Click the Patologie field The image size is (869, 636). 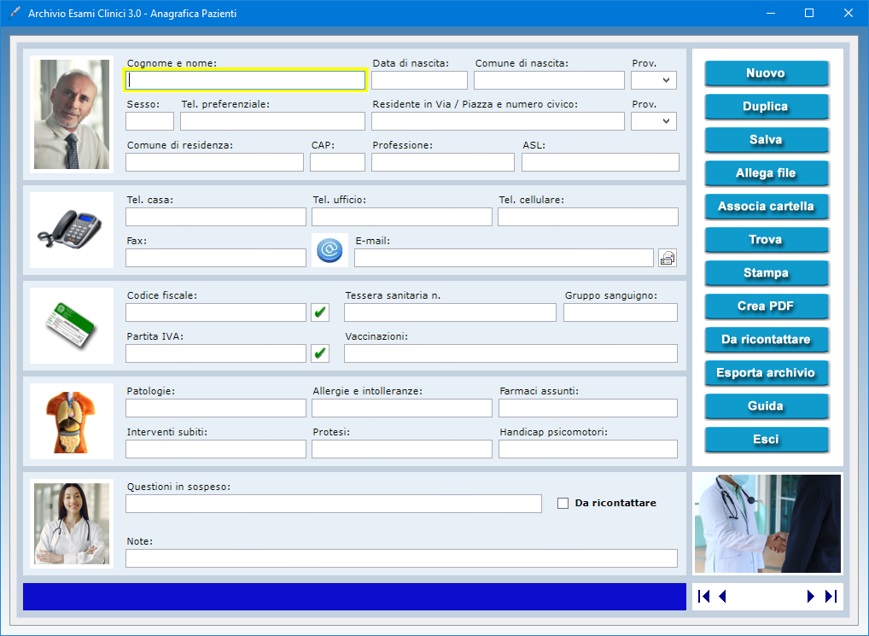point(216,408)
